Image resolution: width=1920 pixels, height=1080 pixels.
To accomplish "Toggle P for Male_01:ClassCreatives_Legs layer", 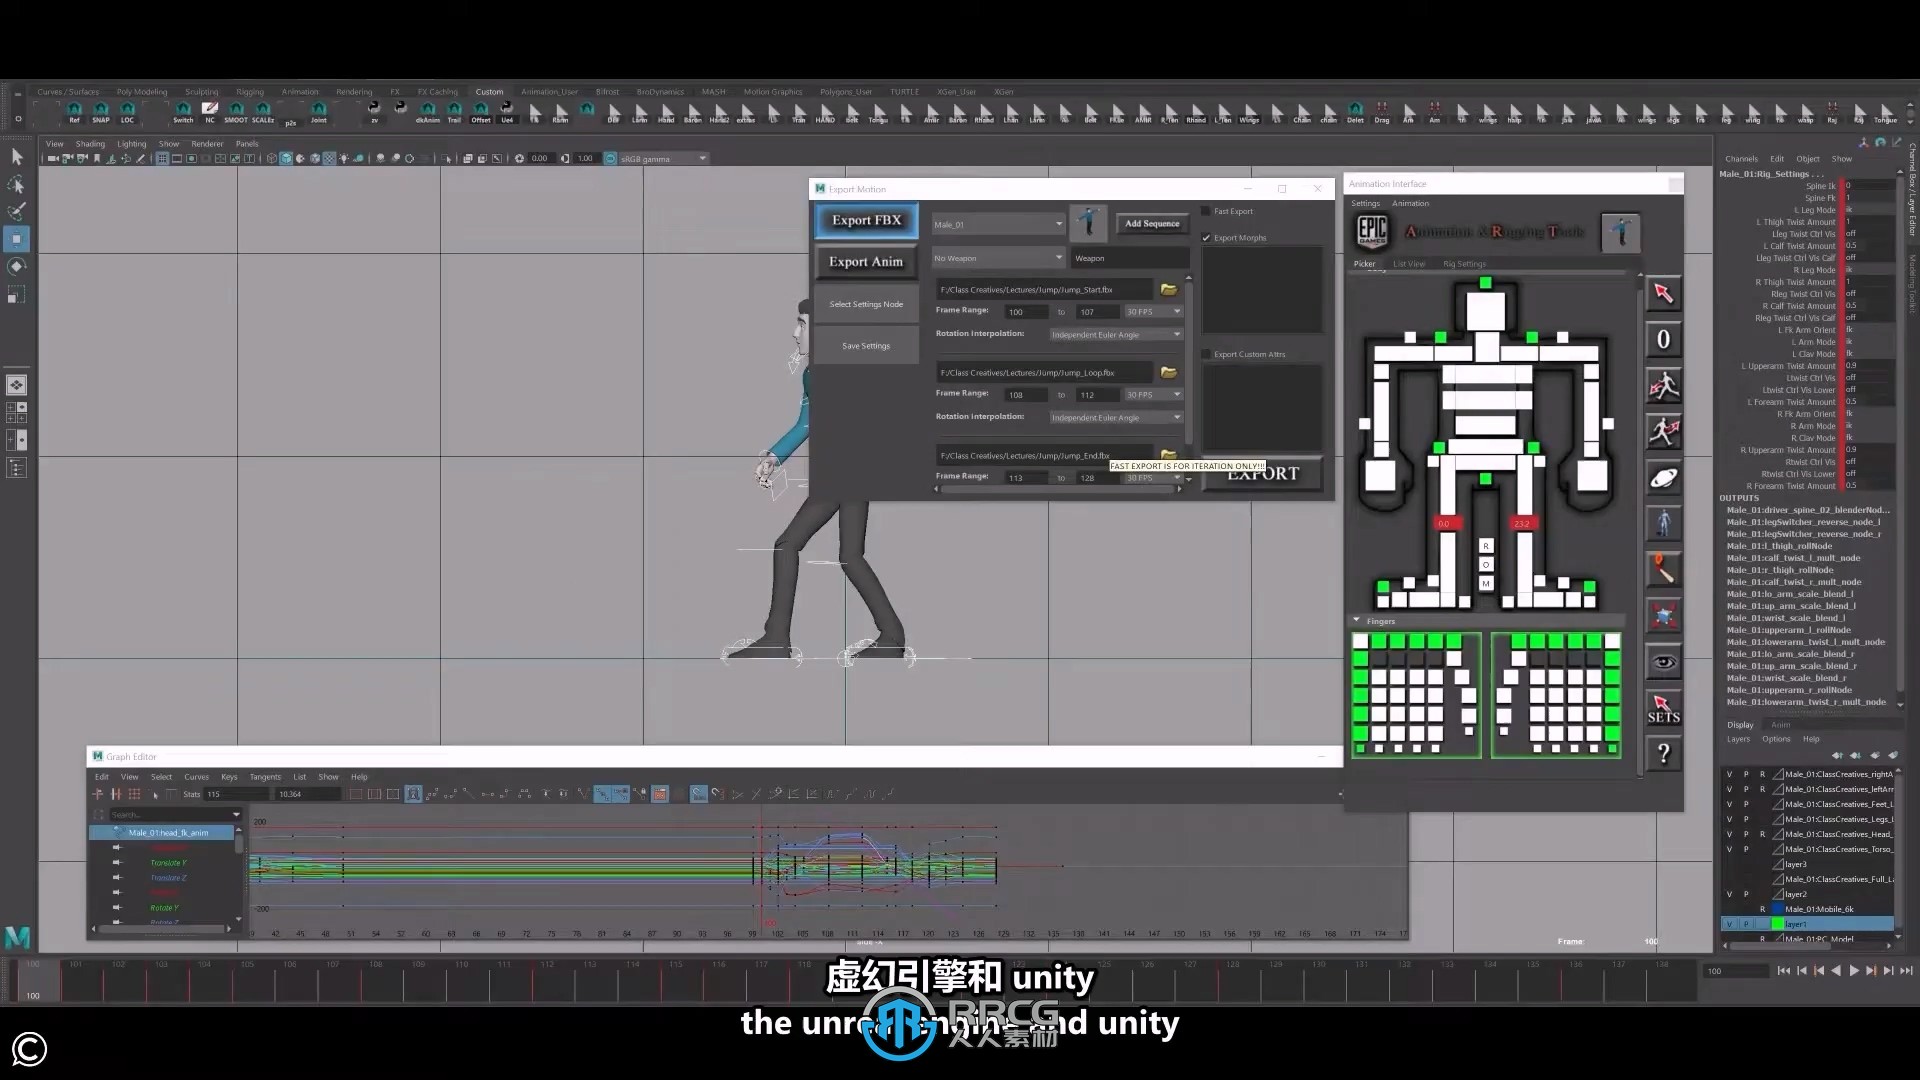I will click(x=1746, y=819).
